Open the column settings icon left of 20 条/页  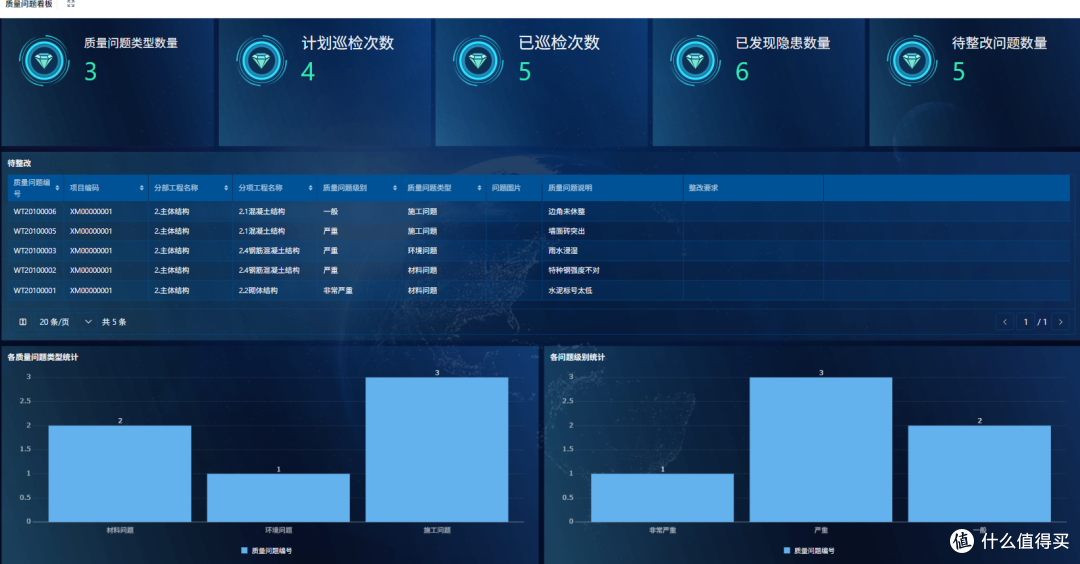(x=23, y=322)
